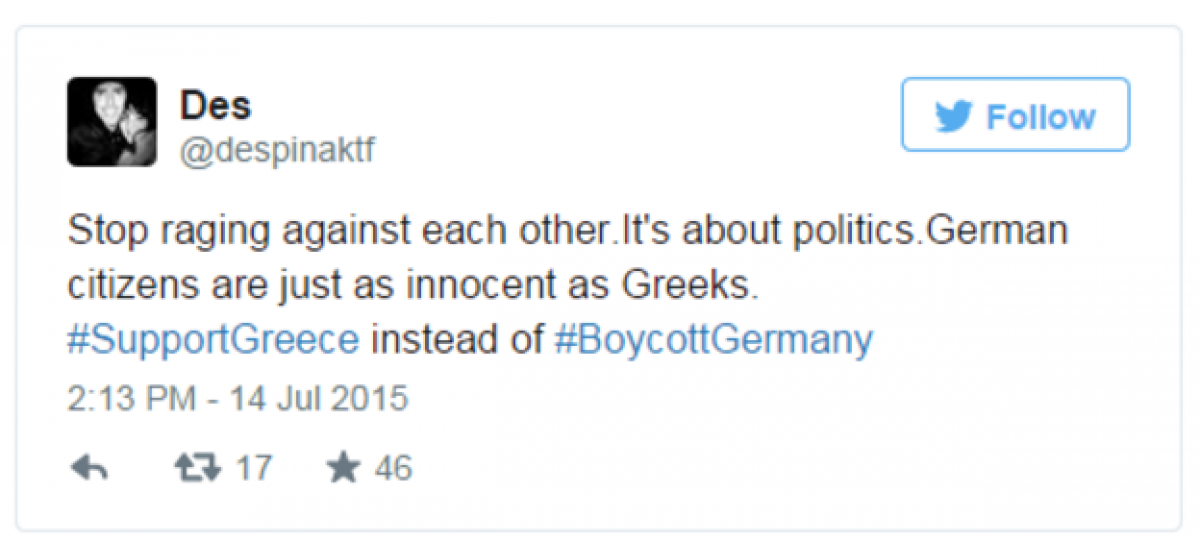
Task: Retweet this tweet using the retweet icon
Action: click(x=196, y=468)
